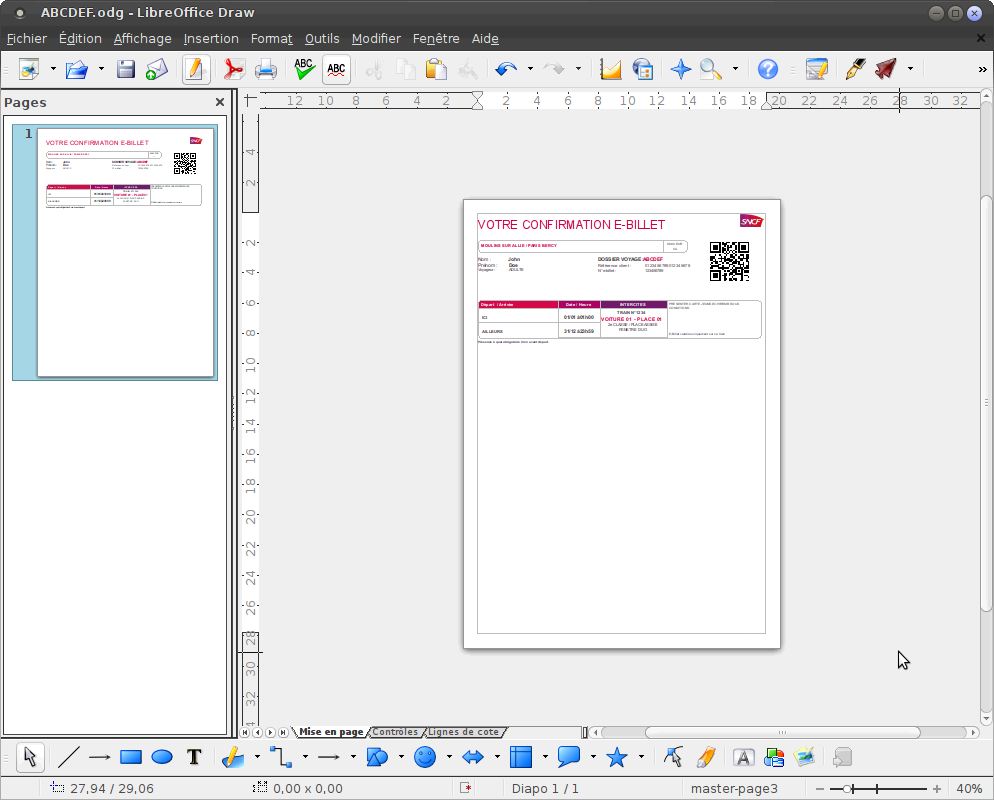Toggle AutoSpellcheck red-underline ABC icon
This screenshot has height=800, width=994.
click(x=336, y=68)
